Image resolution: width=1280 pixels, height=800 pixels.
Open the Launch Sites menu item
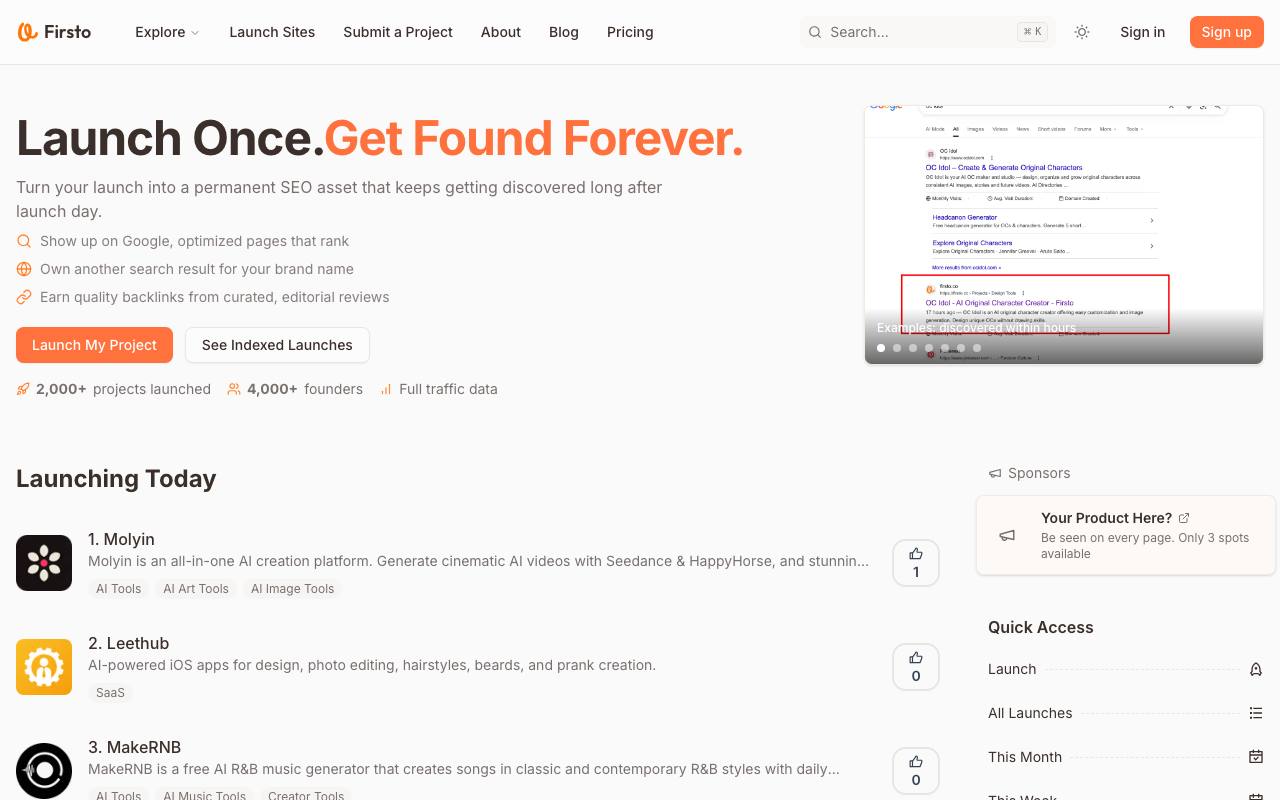[272, 32]
